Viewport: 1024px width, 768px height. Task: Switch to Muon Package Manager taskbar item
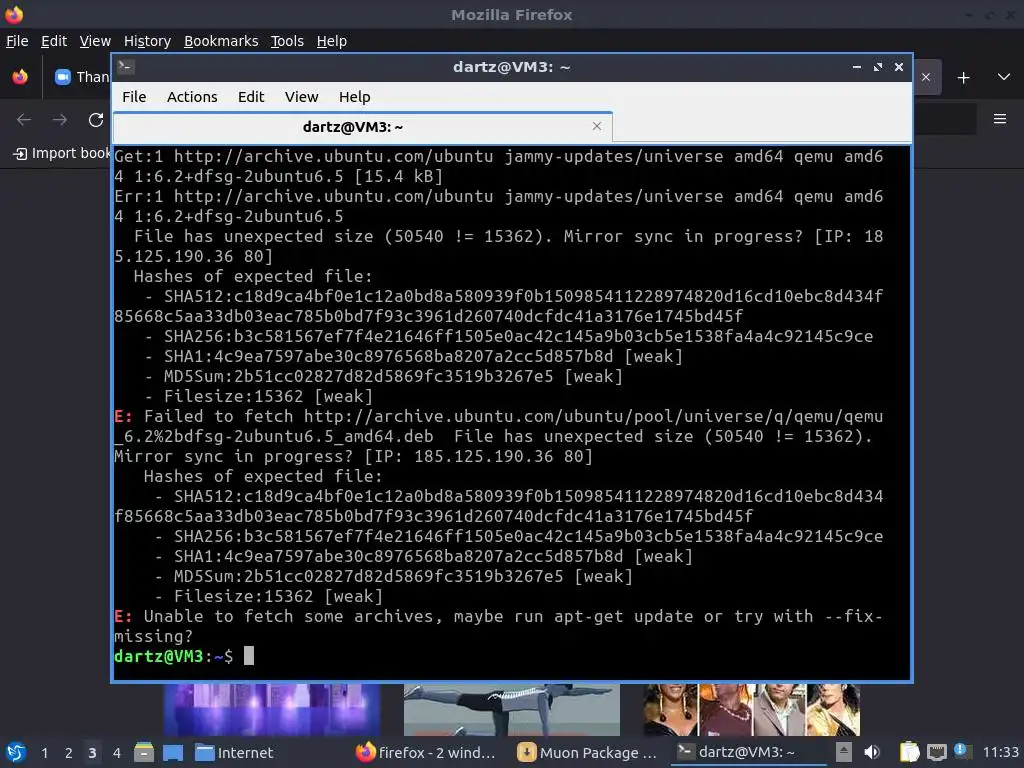(x=586, y=753)
